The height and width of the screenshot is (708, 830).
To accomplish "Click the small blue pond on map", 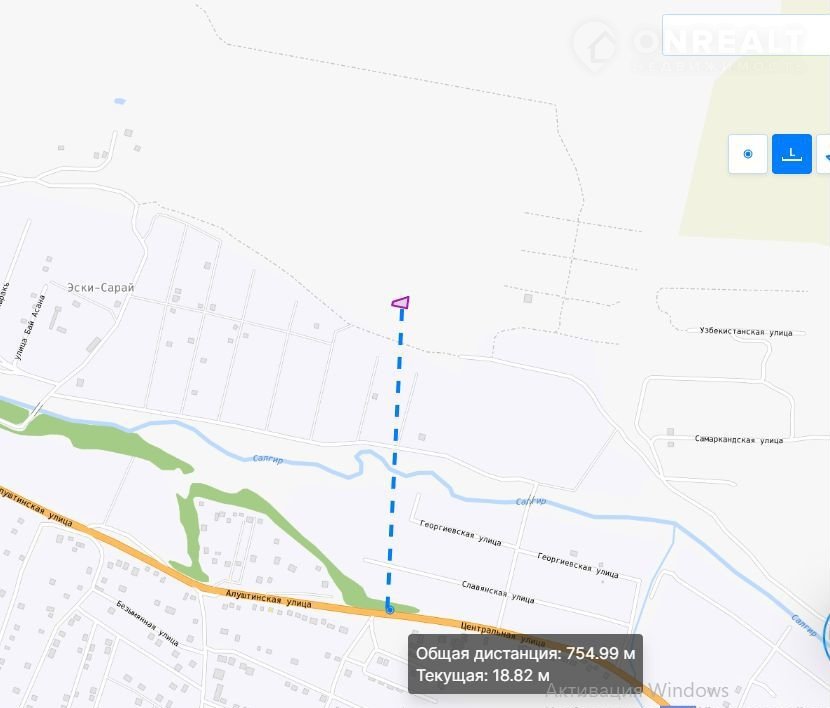I will tap(120, 101).
